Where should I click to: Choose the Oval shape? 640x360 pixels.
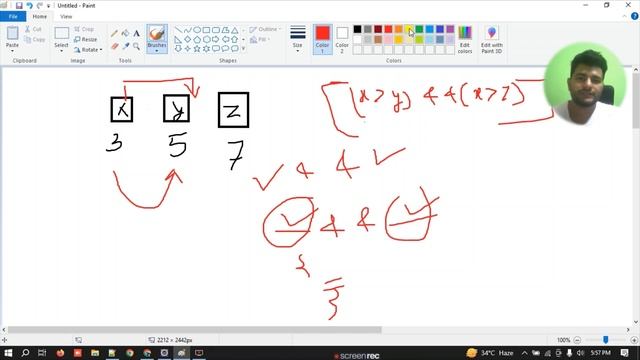197,30
